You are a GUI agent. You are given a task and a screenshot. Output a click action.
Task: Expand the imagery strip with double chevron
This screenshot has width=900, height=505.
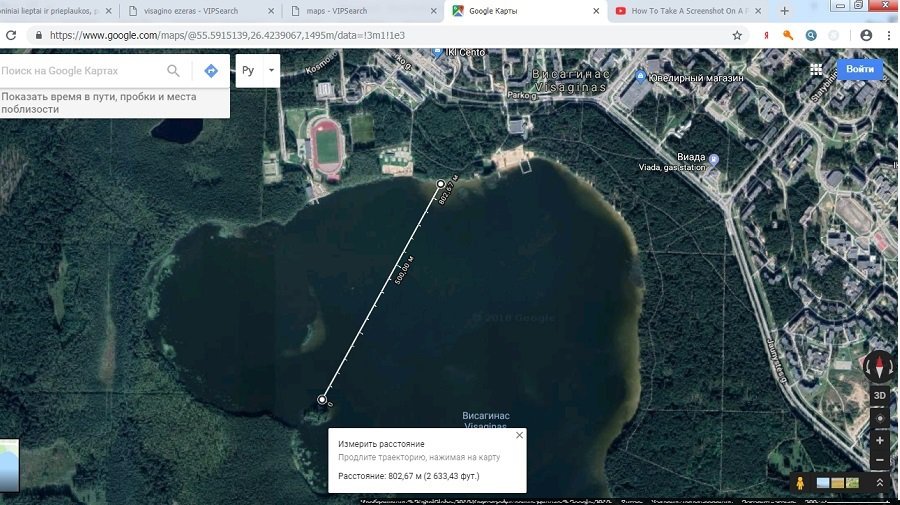click(879, 483)
